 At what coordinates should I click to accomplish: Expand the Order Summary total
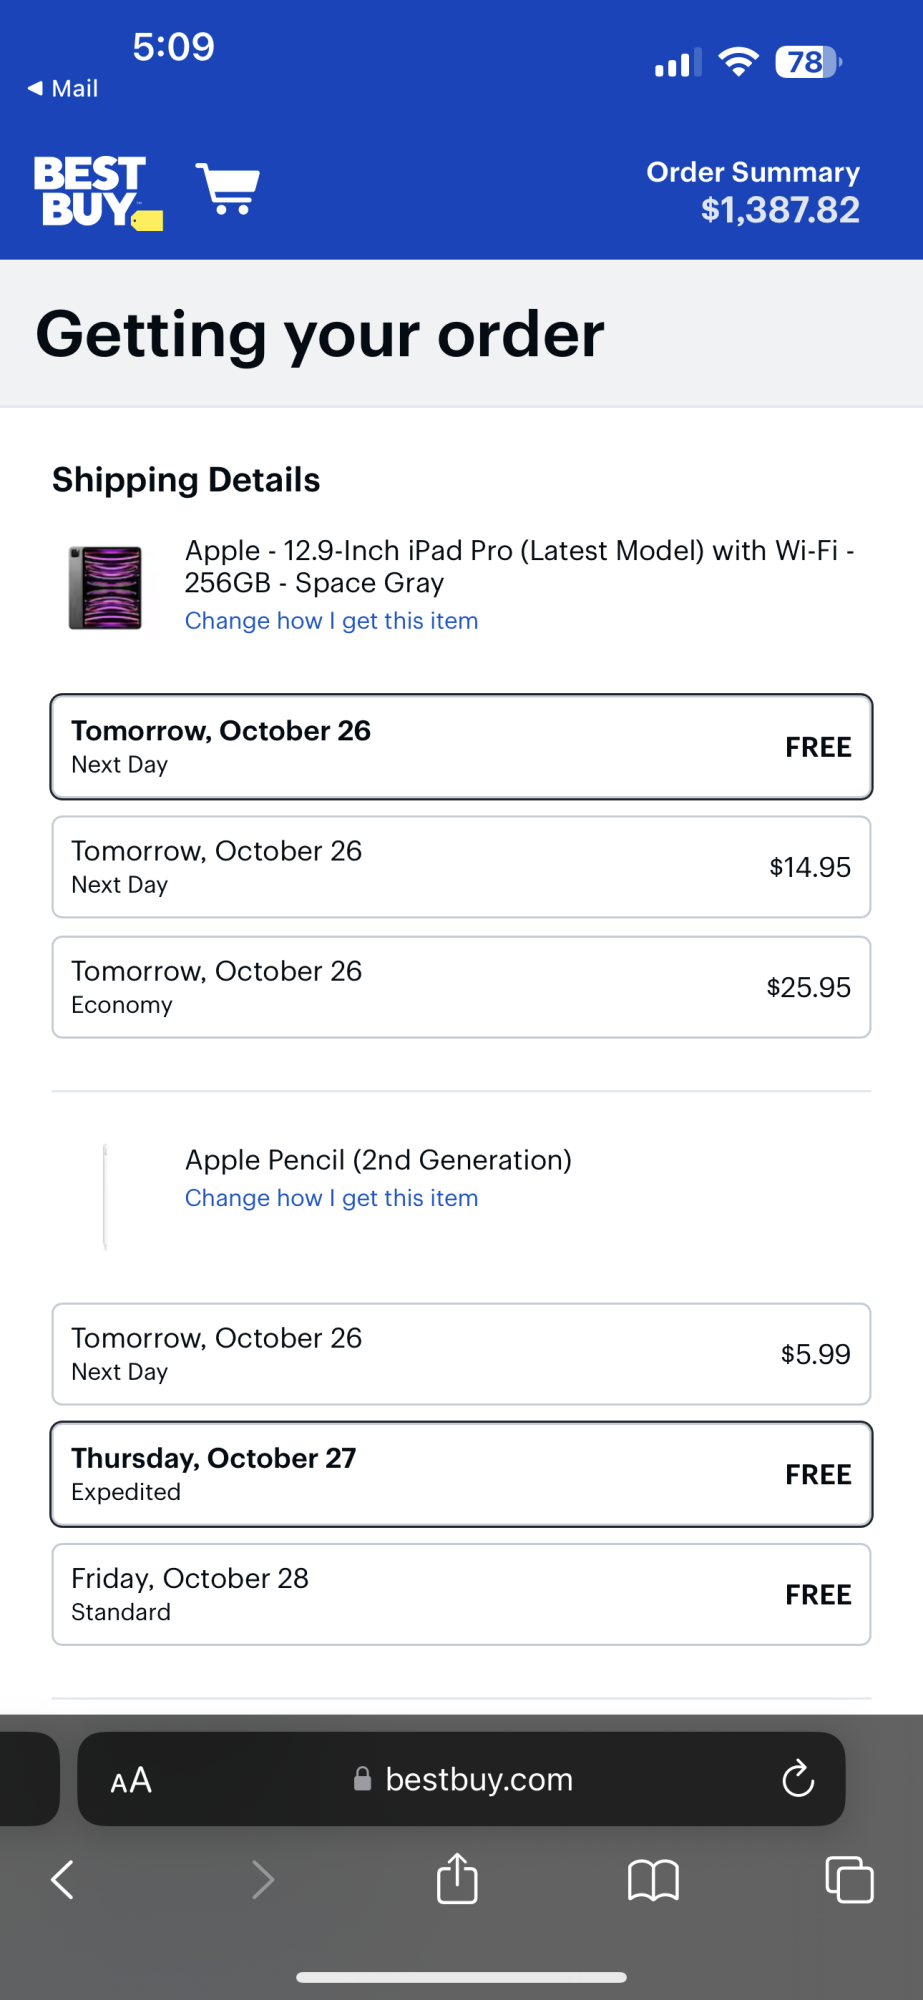coord(753,191)
